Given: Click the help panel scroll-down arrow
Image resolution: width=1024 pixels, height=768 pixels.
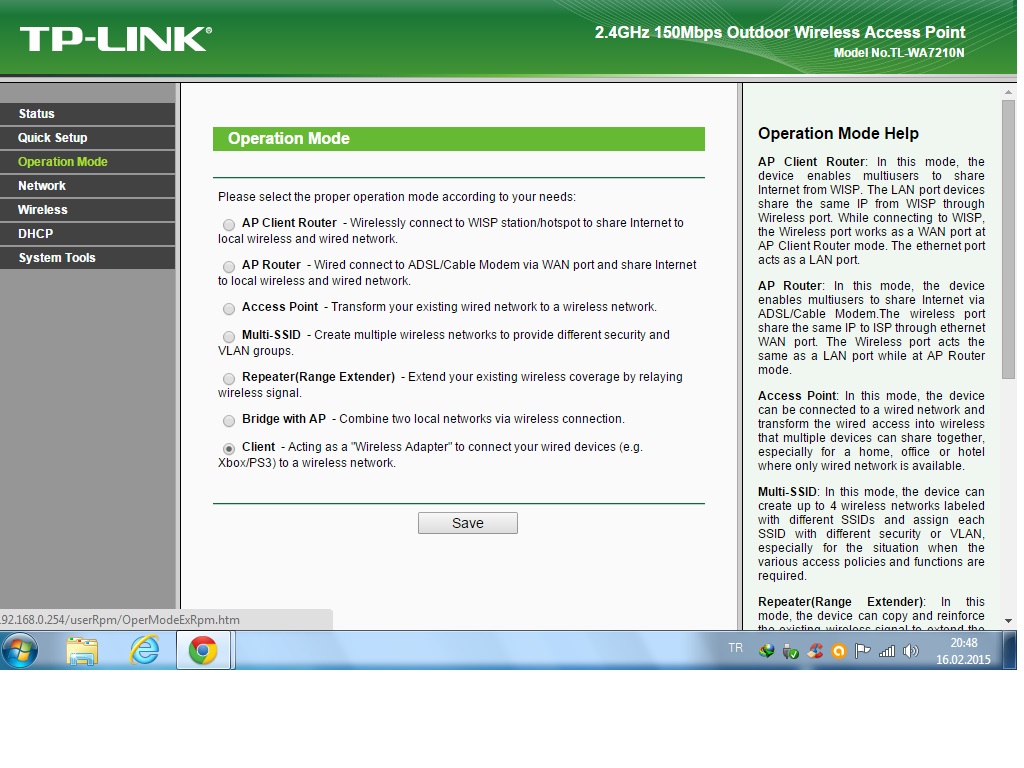Looking at the screenshot, I should [x=1009, y=621].
